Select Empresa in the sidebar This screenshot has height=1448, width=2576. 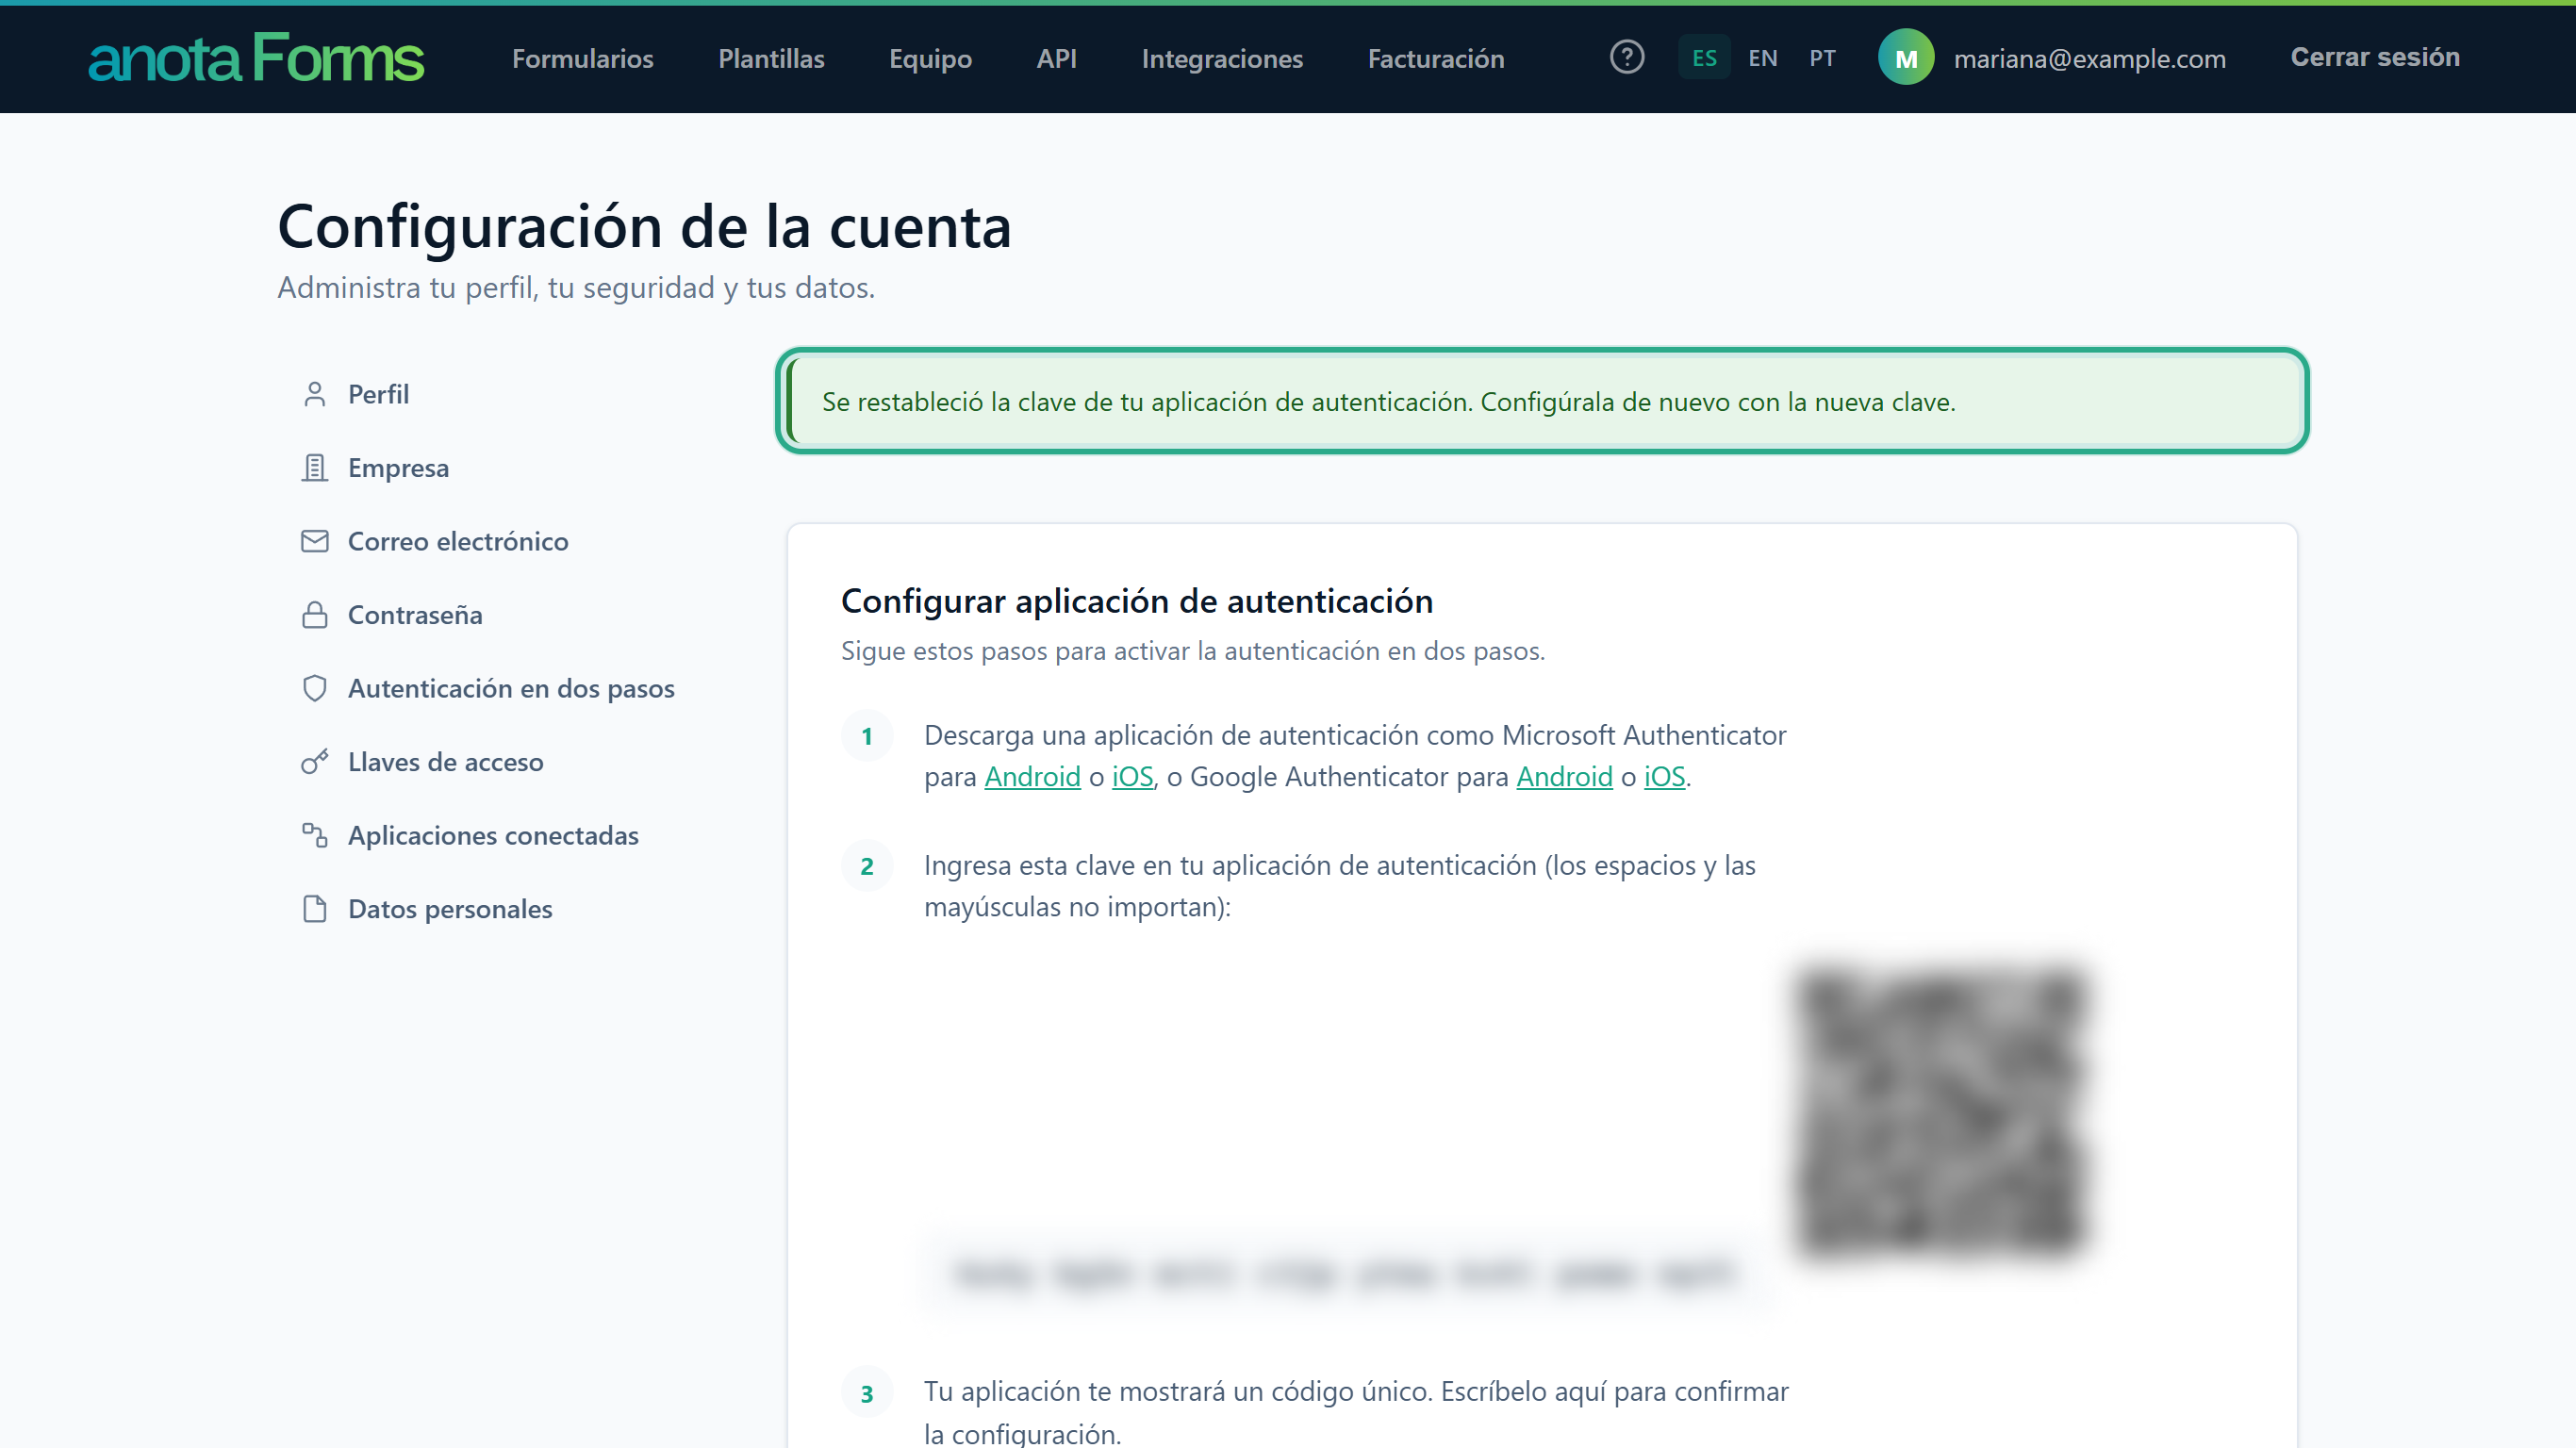click(398, 468)
